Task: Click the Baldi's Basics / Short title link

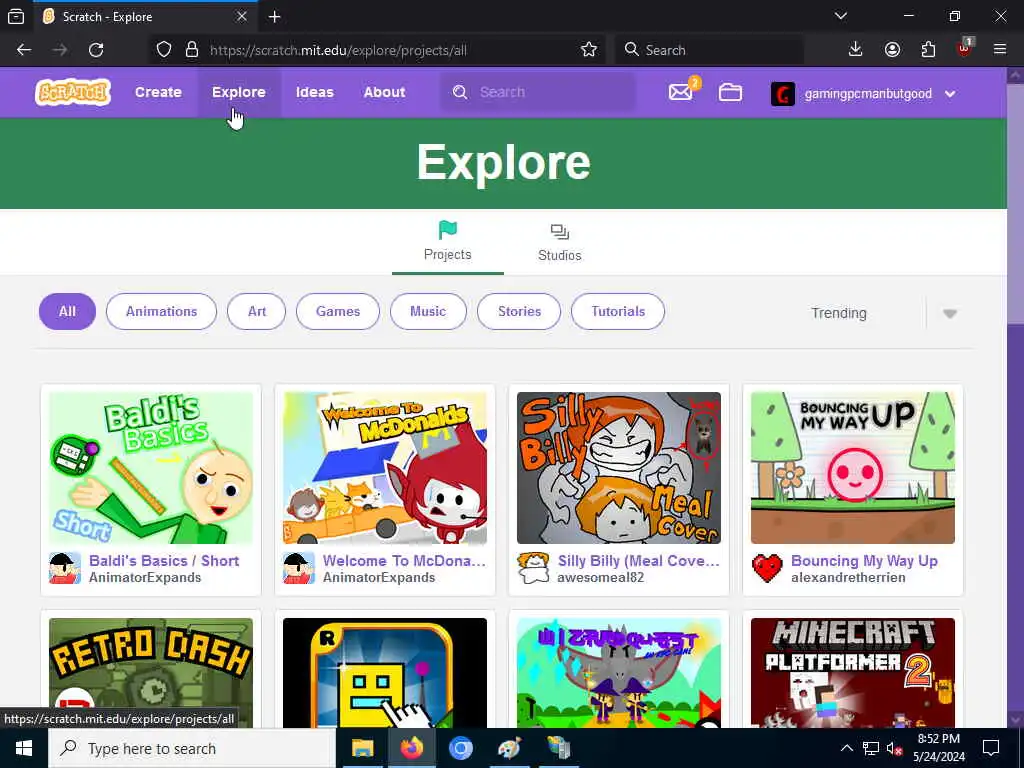Action: coord(164,561)
